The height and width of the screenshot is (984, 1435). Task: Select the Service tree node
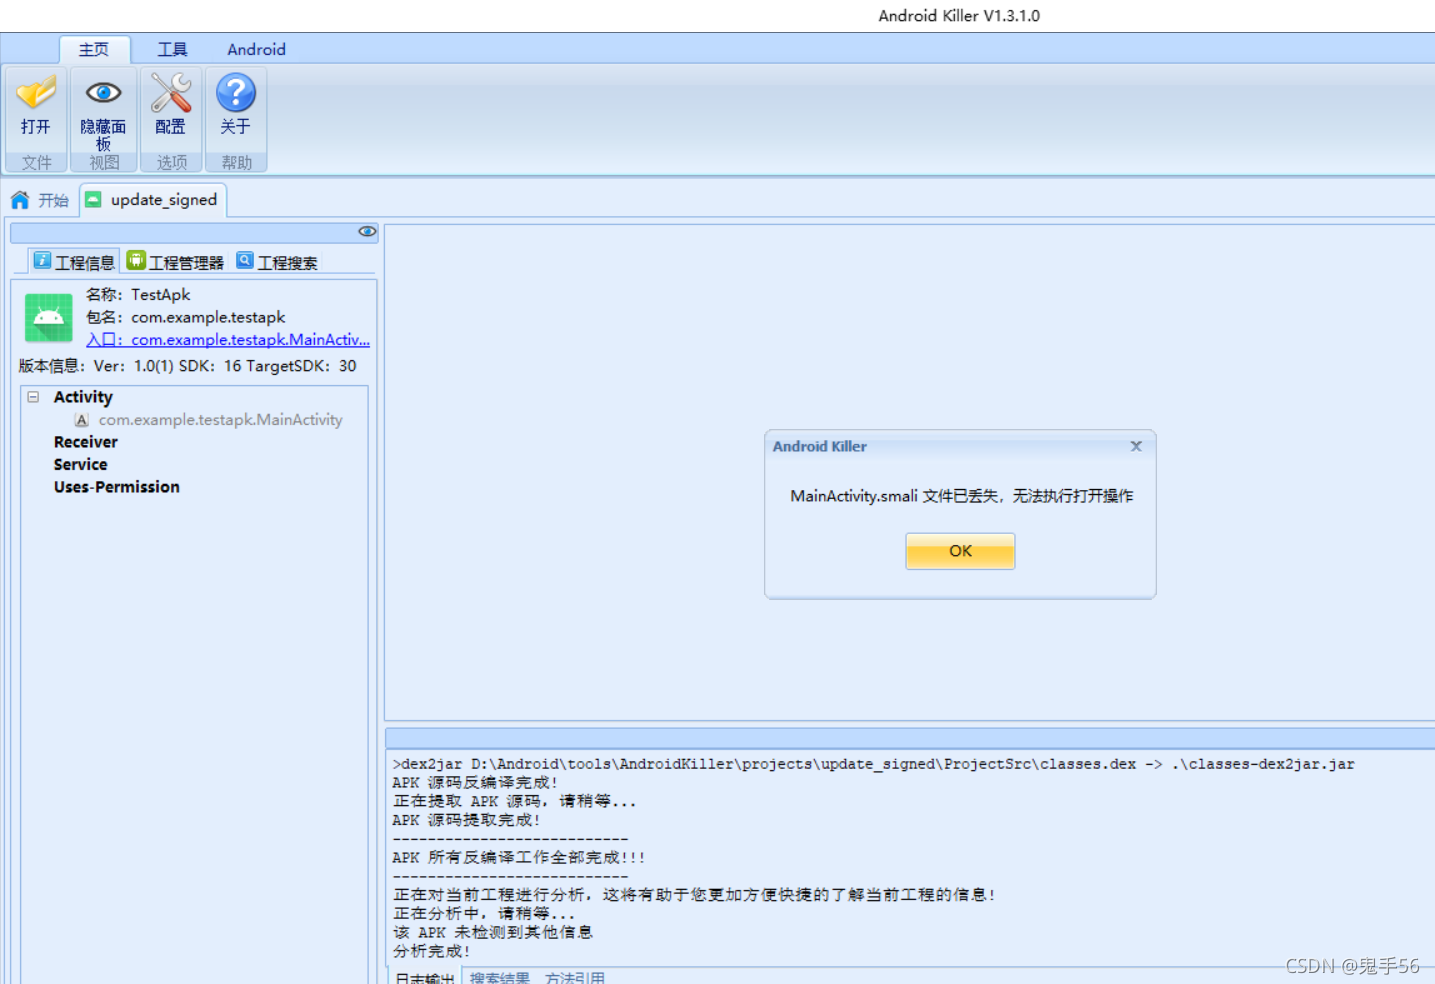tap(81, 465)
